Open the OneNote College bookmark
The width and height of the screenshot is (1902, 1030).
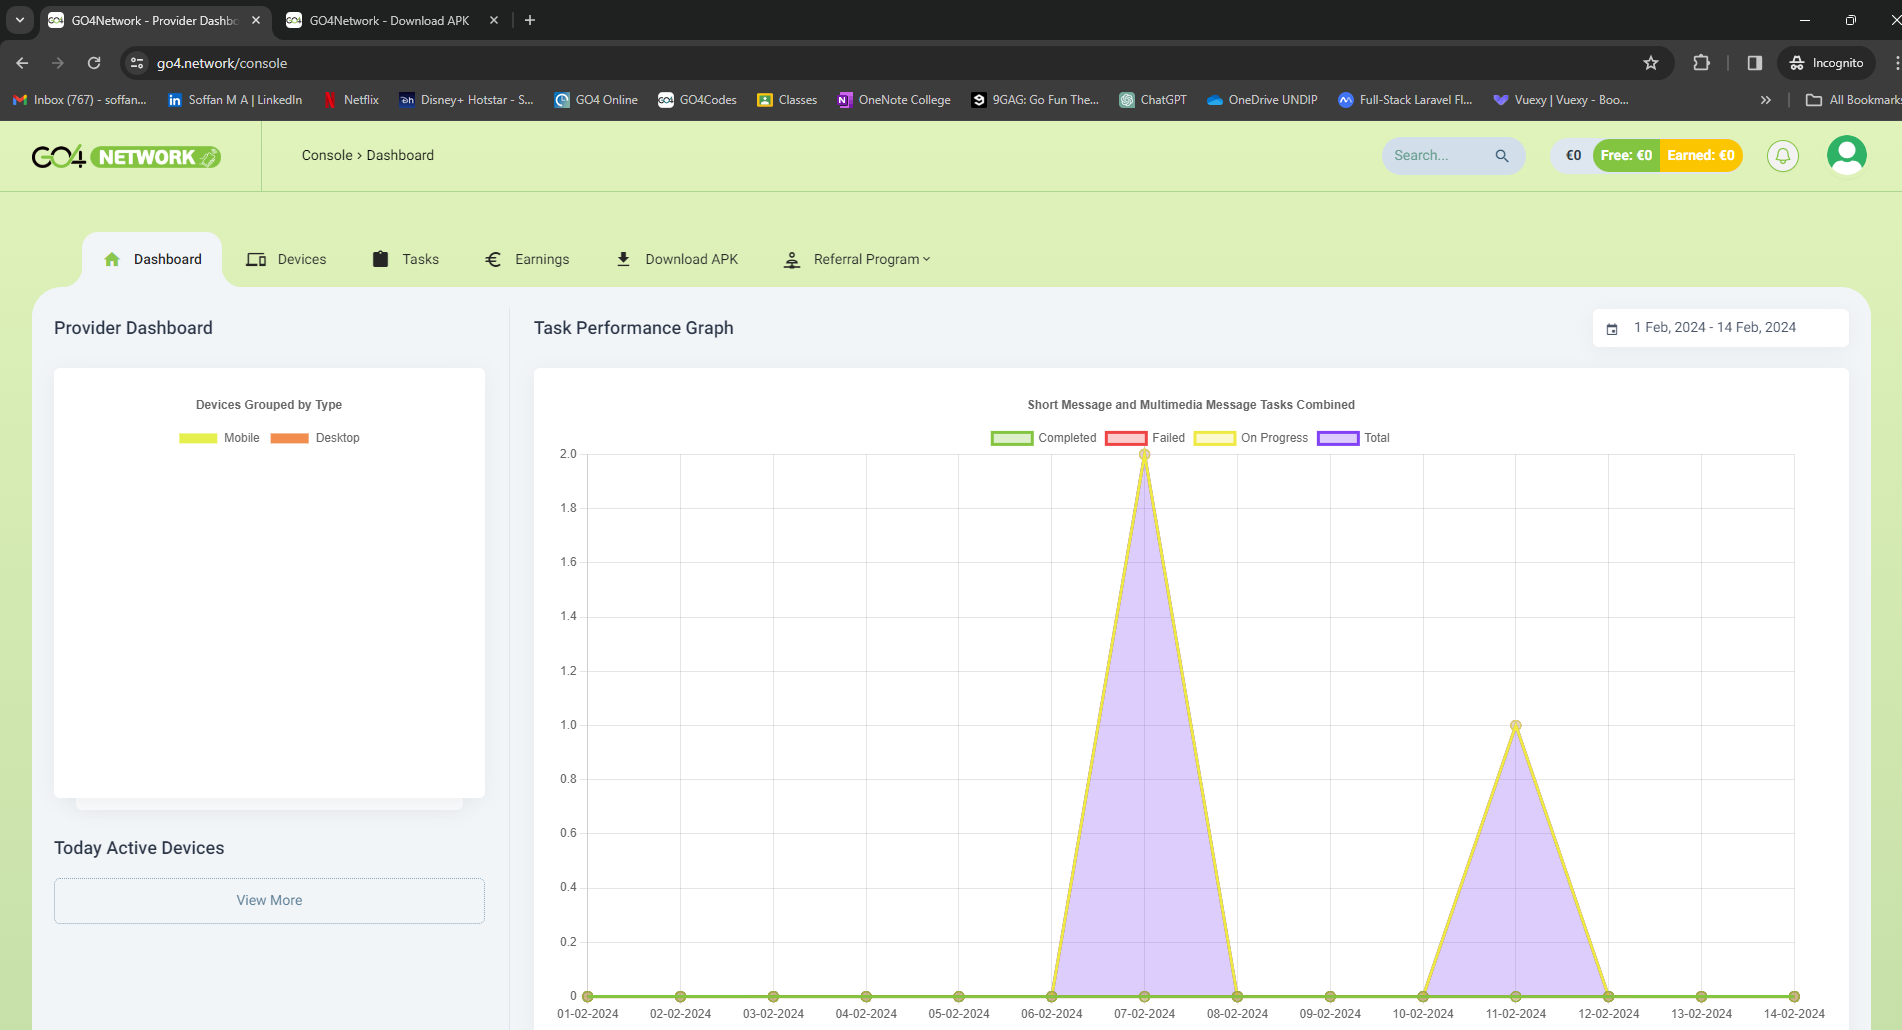894,100
